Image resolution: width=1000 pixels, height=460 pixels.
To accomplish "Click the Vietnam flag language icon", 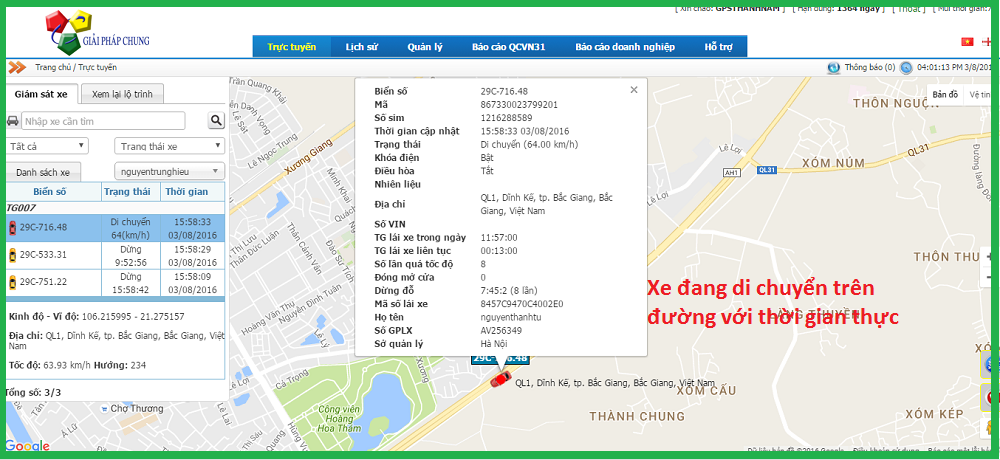I will pos(967,41).
